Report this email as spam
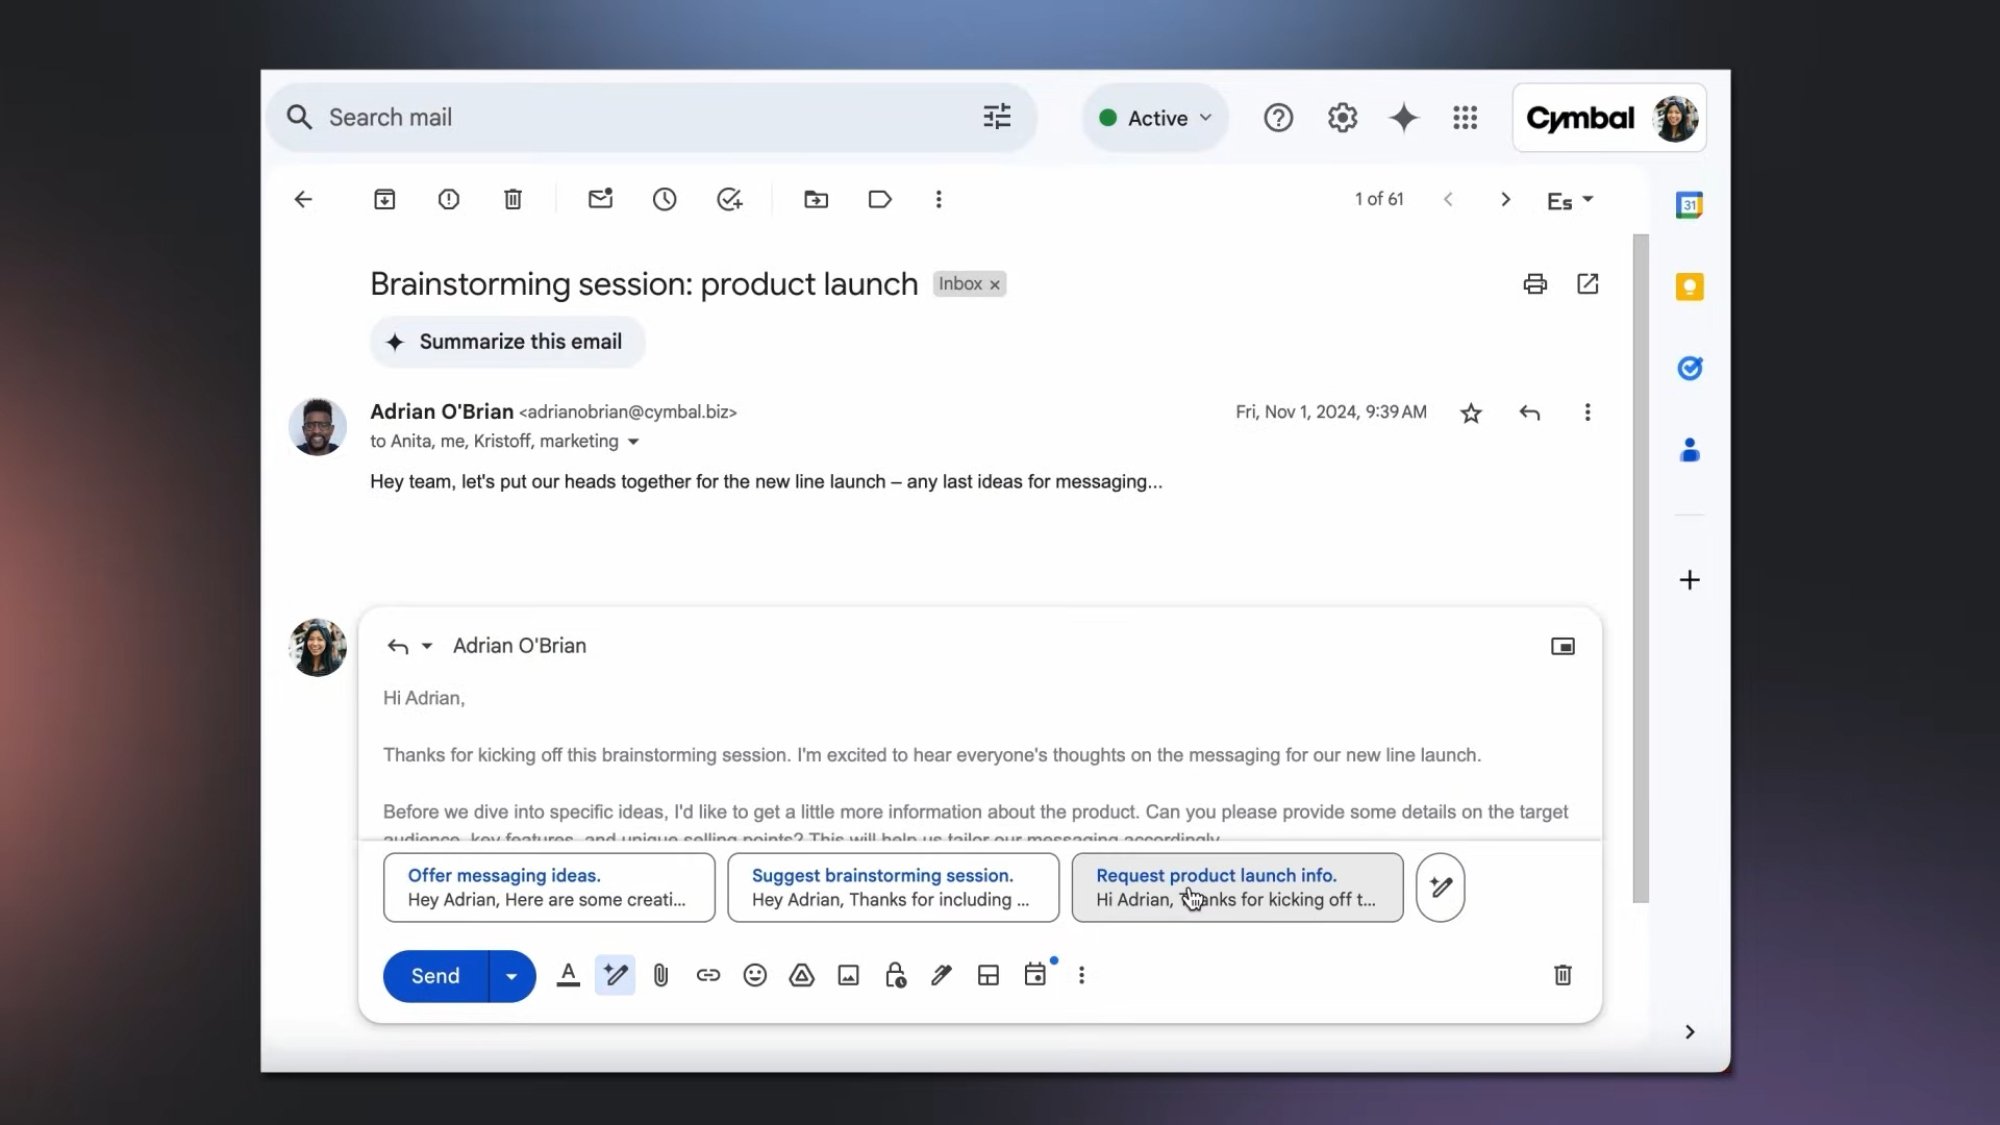Image resolution: width=2000 pixels, height=1125 pixels. 448,199
